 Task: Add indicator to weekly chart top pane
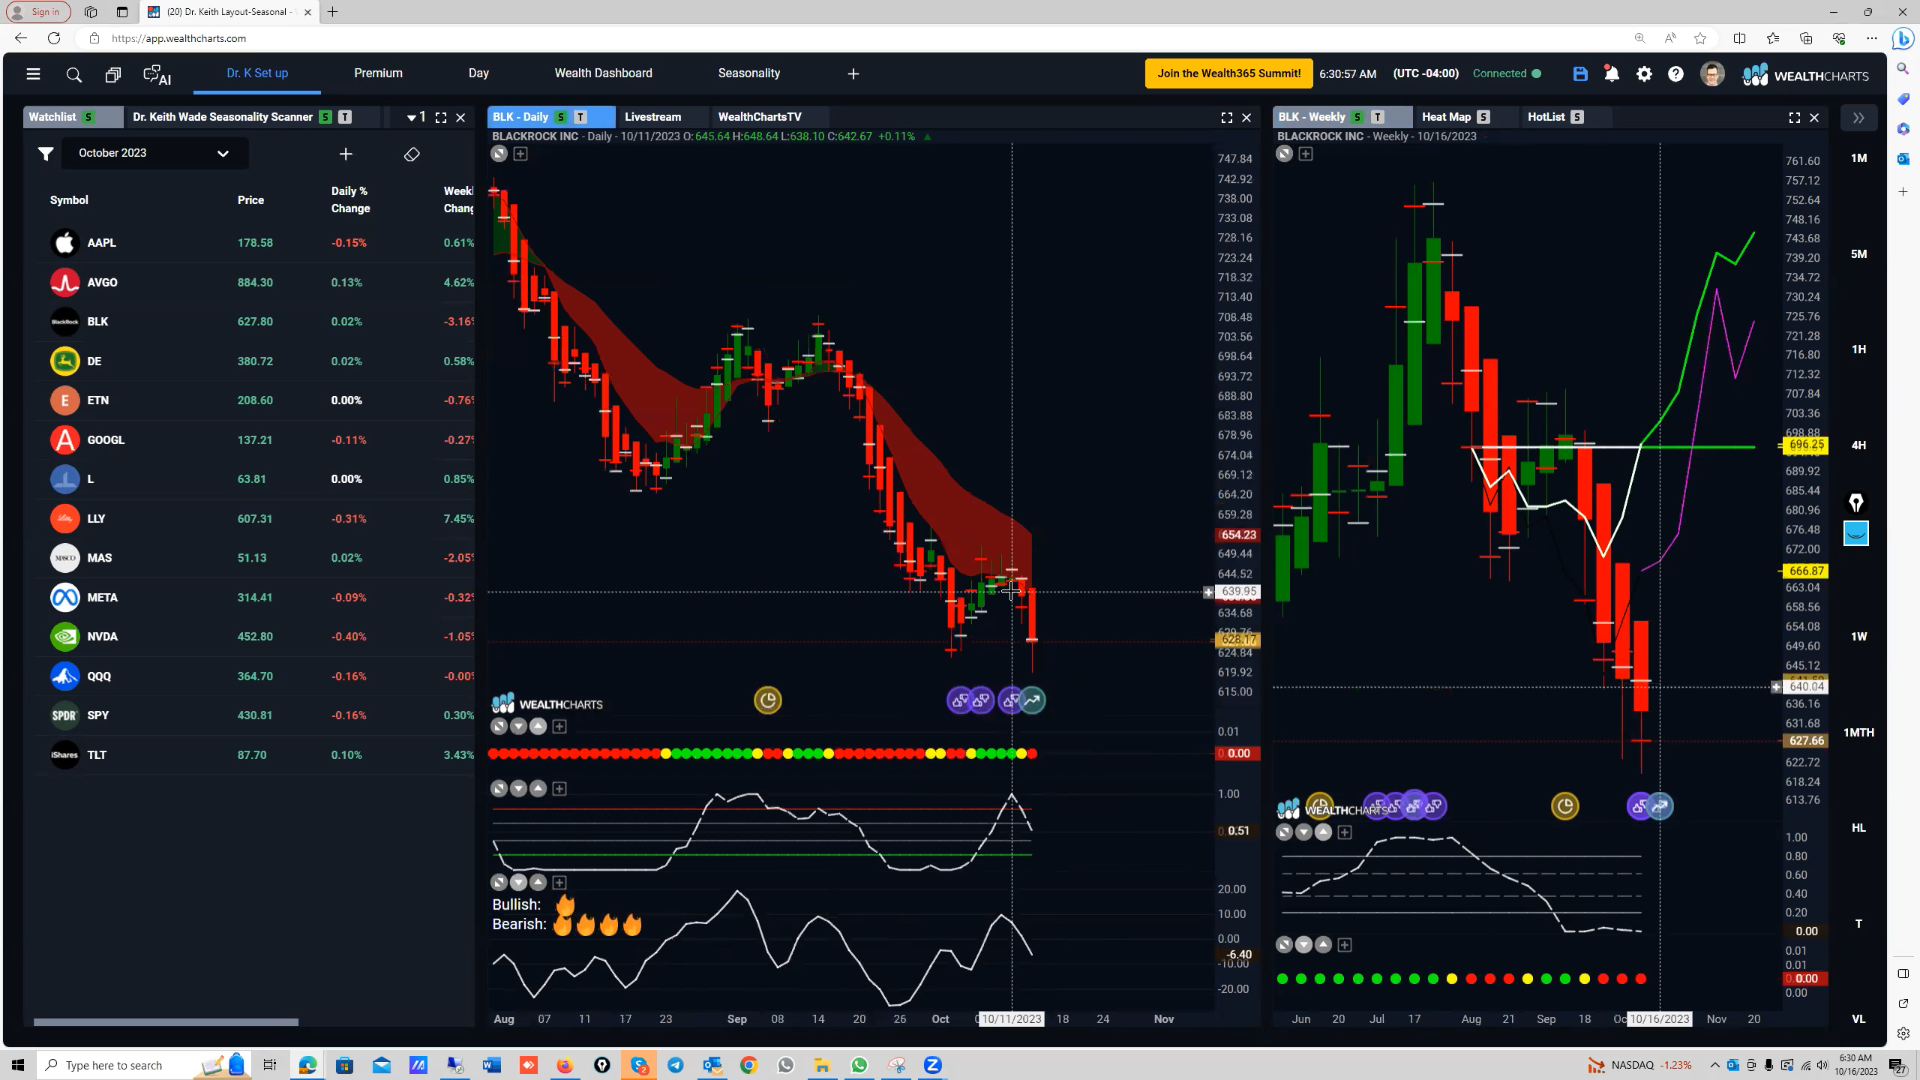[x=1306, y=154]
